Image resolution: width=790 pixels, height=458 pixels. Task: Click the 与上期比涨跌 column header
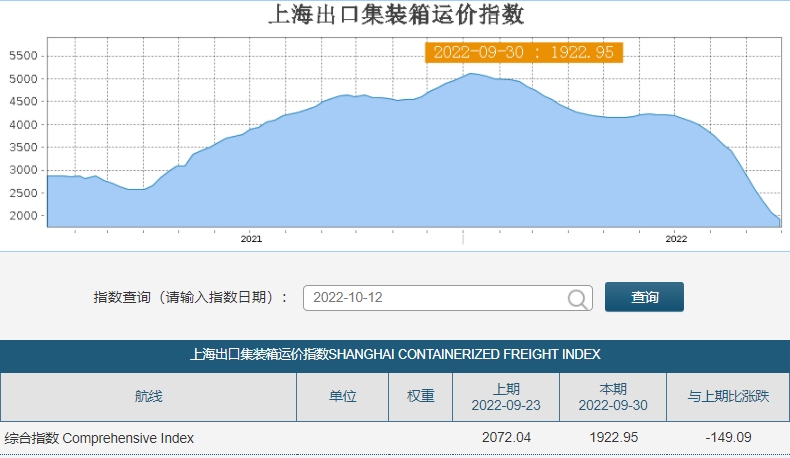[x=728, y=397]
